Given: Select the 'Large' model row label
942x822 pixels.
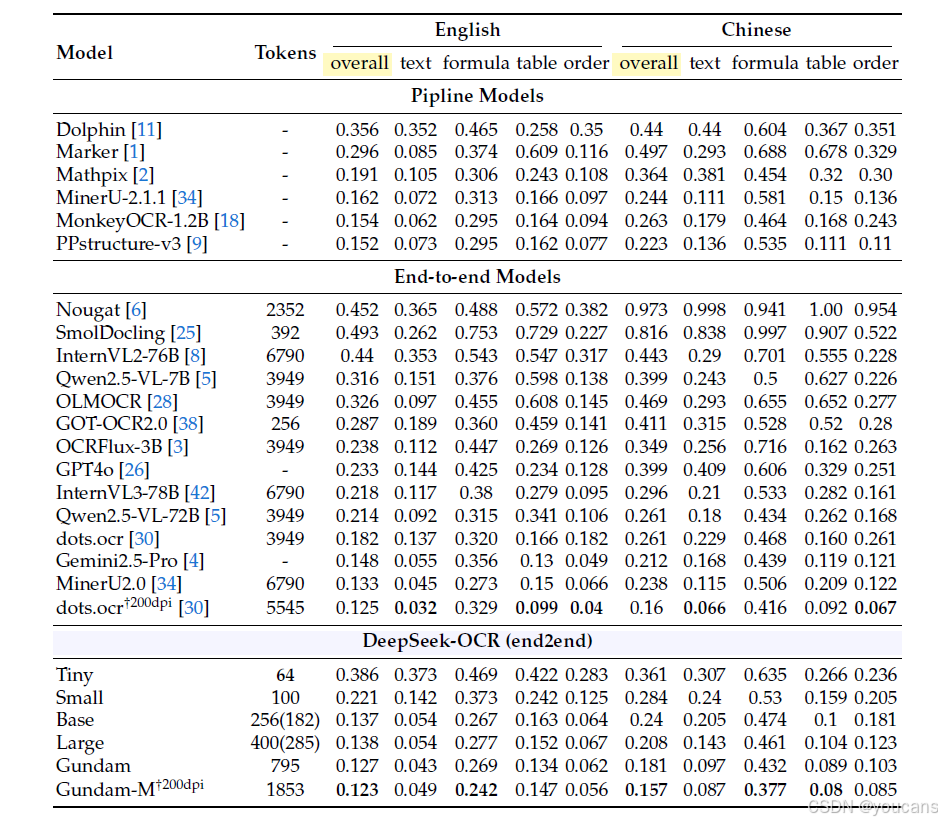Looking at the screenshot, I should tap(80, 744).
